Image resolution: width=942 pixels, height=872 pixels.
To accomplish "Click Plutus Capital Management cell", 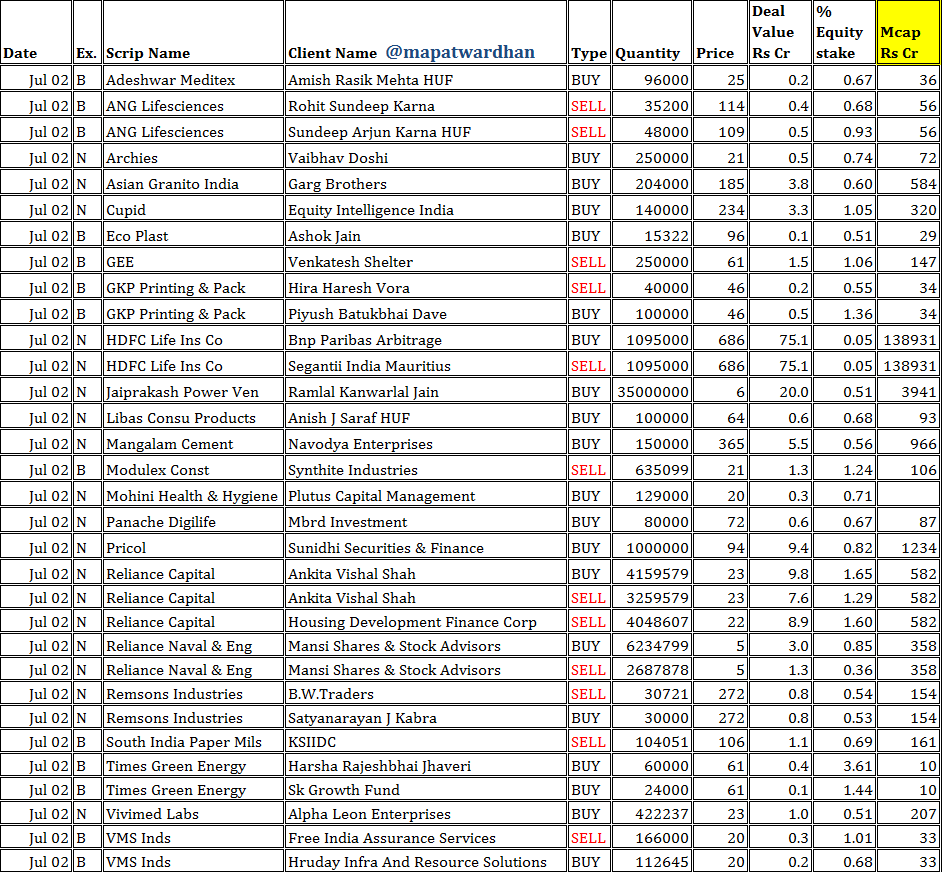I will (x=426, y=496).
